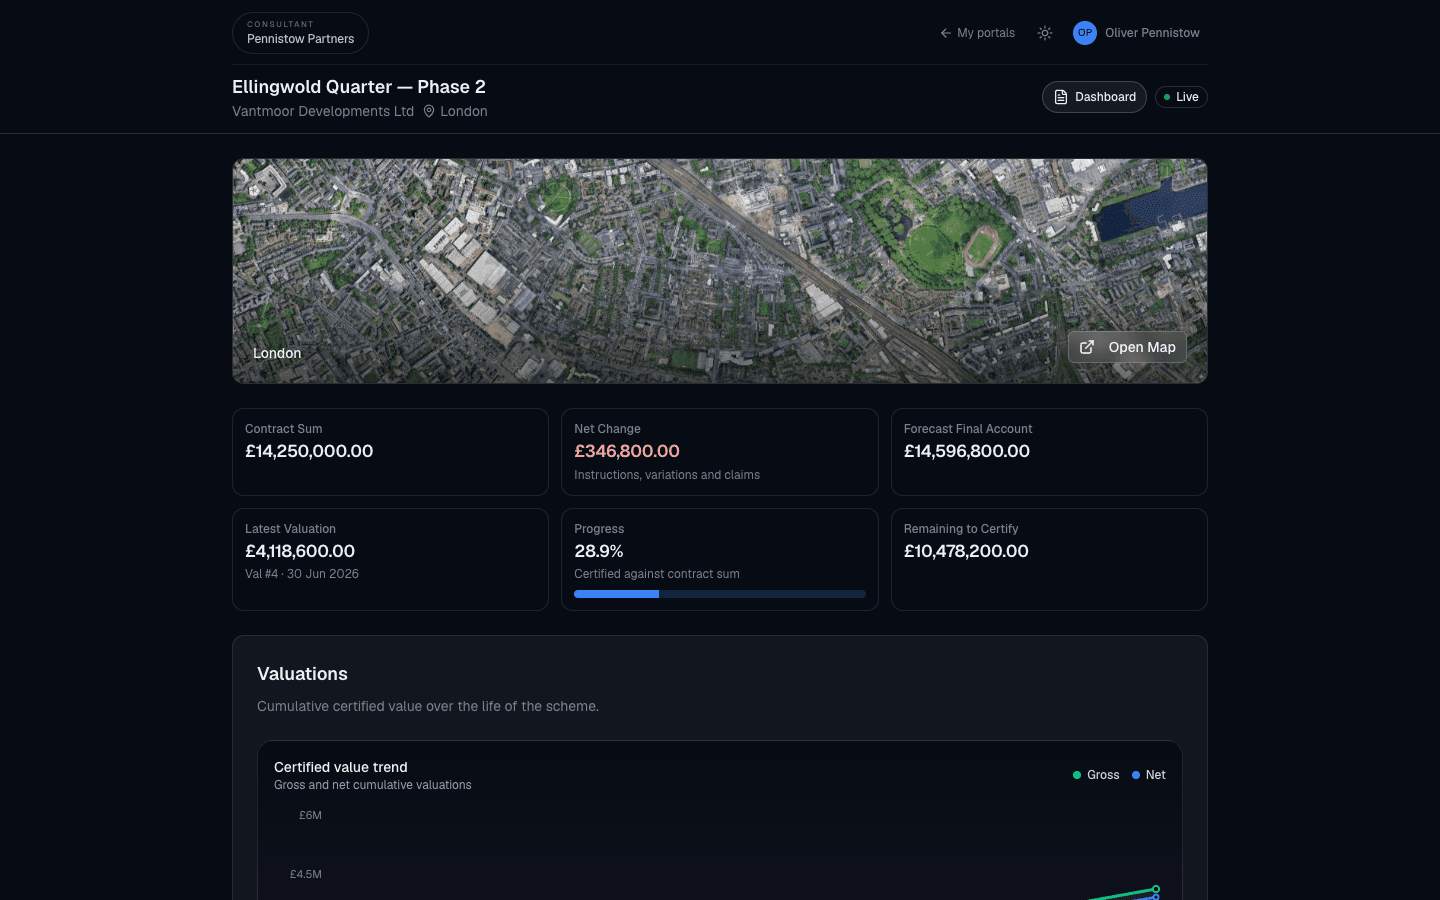Screen dimensions: 1440x900
Task: Select the Contract Sum £14,250,000.00 value
Action: [309, 451]
